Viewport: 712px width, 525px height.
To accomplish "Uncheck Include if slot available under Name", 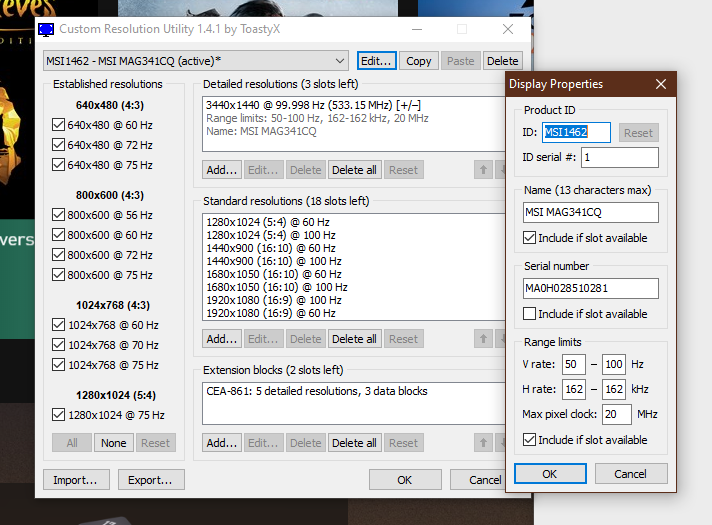I will click(x=529, y=238).
